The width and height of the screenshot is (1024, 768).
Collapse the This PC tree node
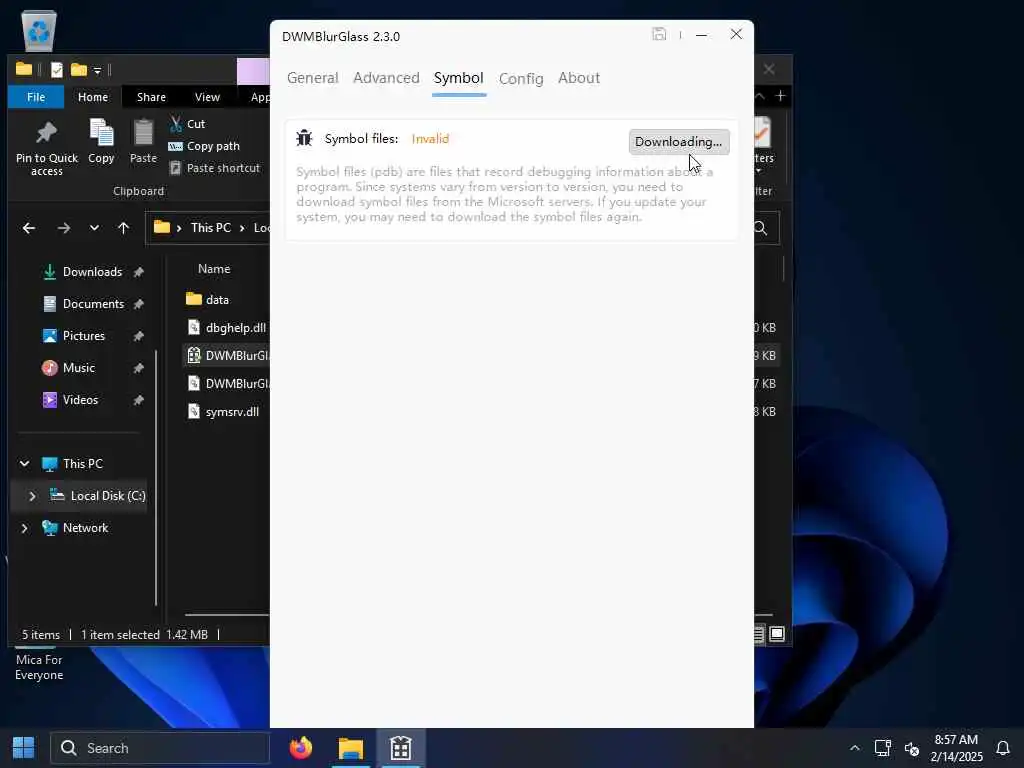pos(25,464)
